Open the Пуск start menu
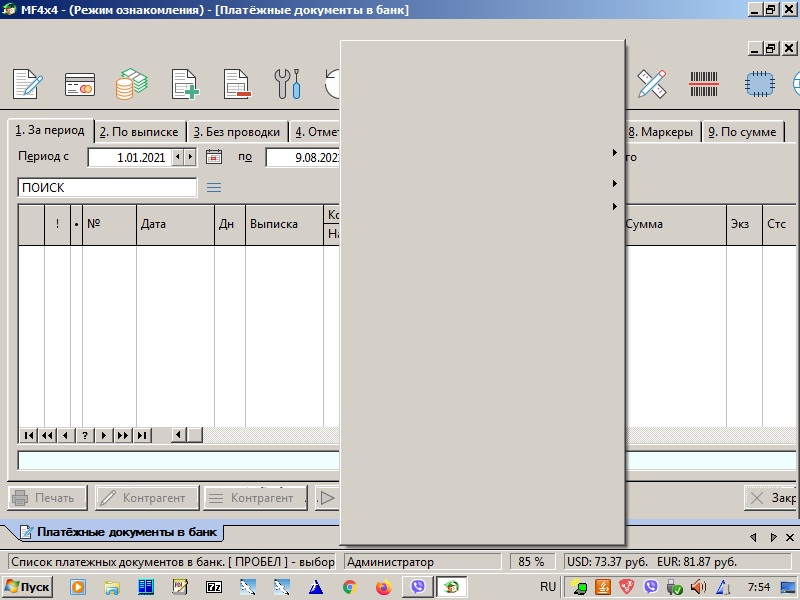The image size is (800, 600). tap(28, 587)
